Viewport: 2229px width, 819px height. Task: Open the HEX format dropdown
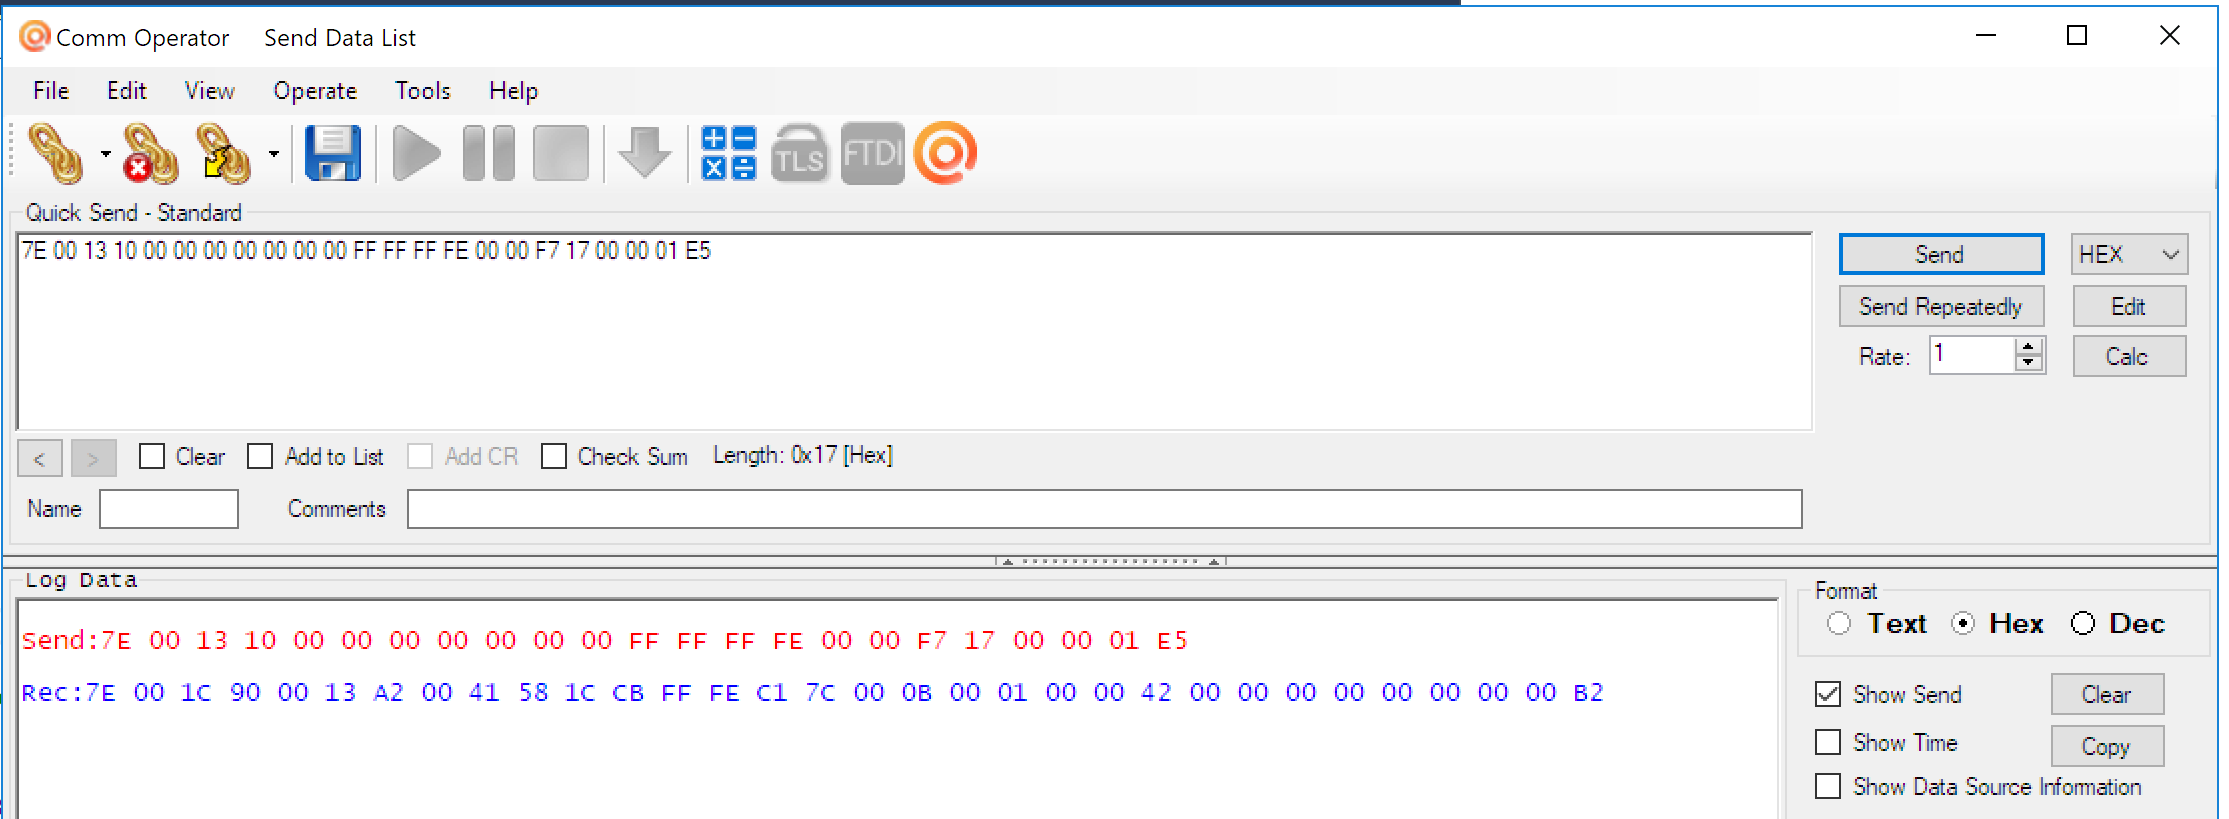(2129, 254)
